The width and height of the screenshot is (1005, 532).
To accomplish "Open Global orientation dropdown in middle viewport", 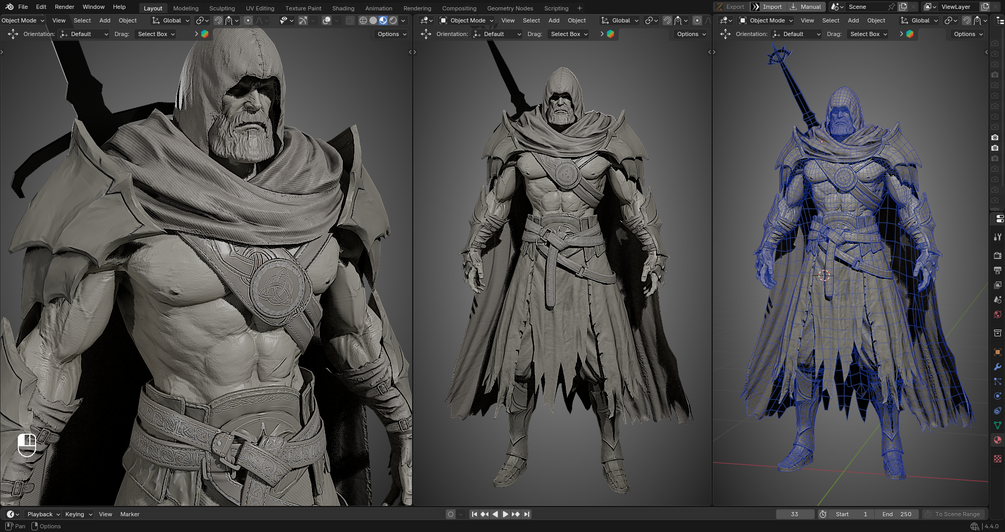I will pos(620,21).
